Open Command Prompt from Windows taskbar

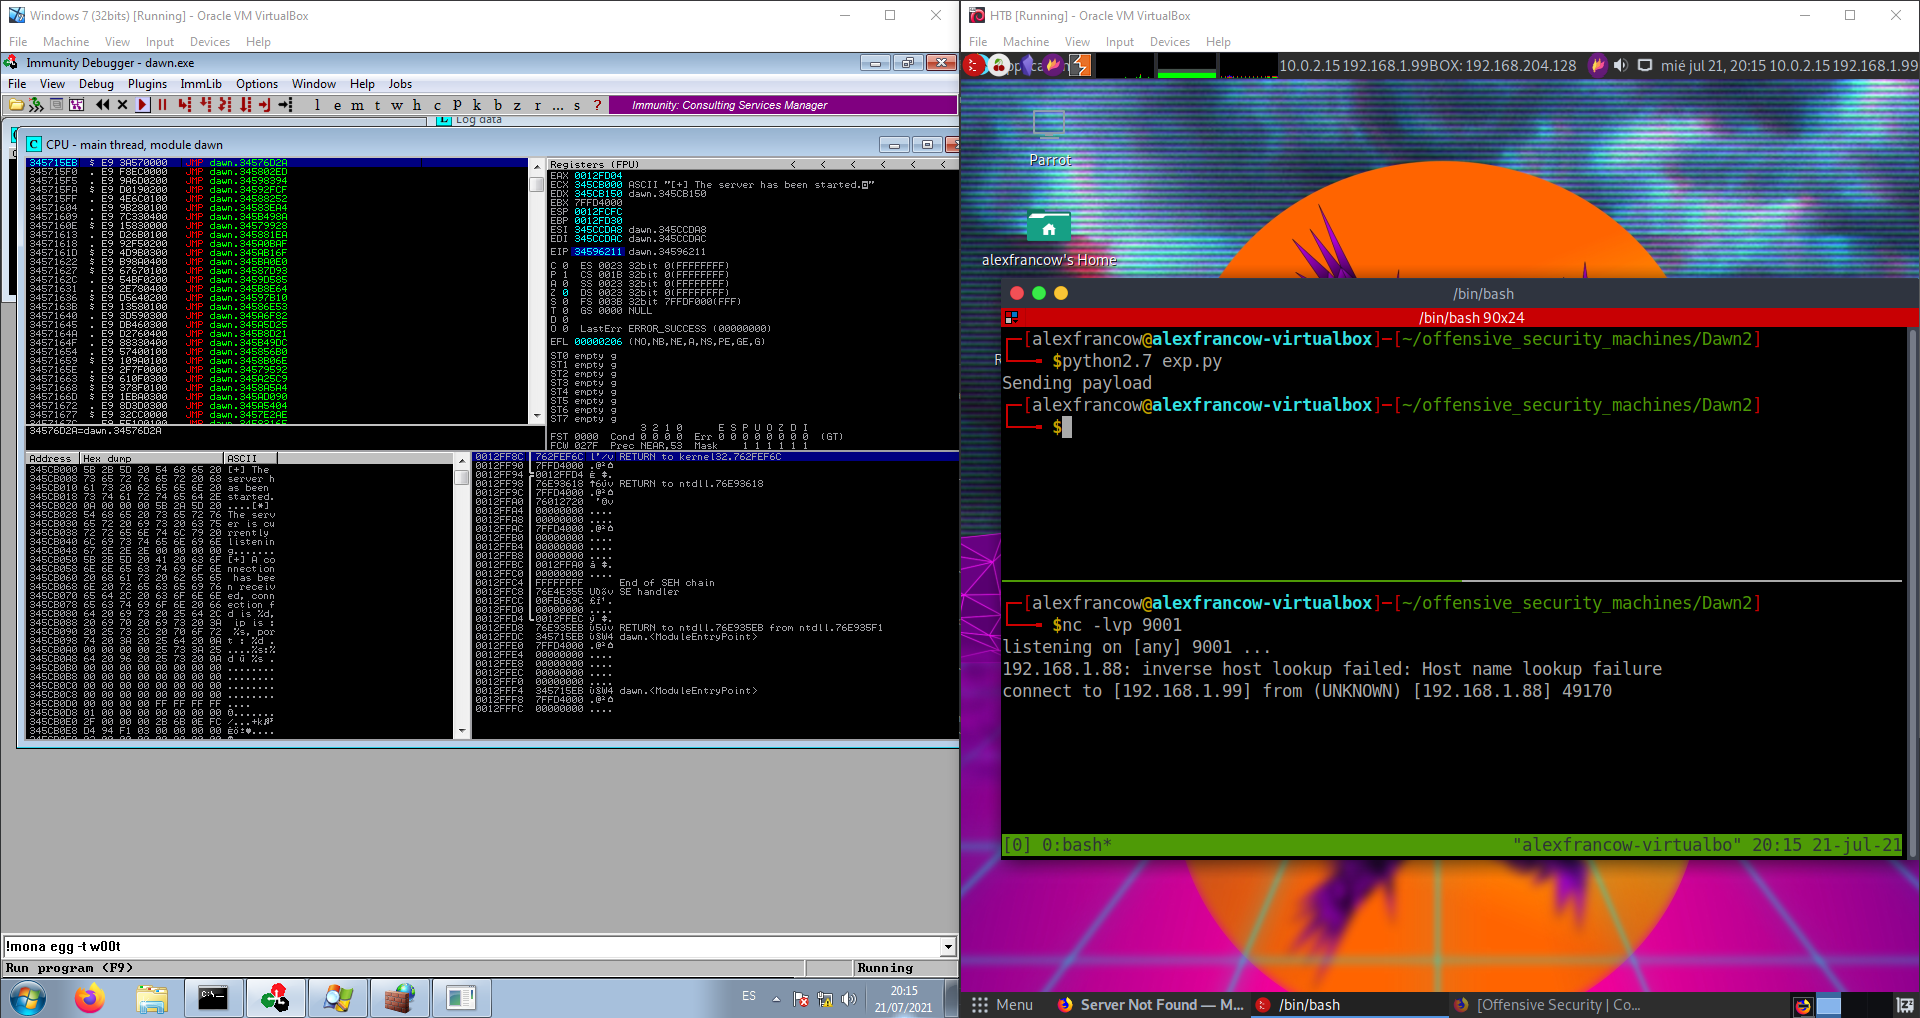pyautogui.click(x=213, y=998)
